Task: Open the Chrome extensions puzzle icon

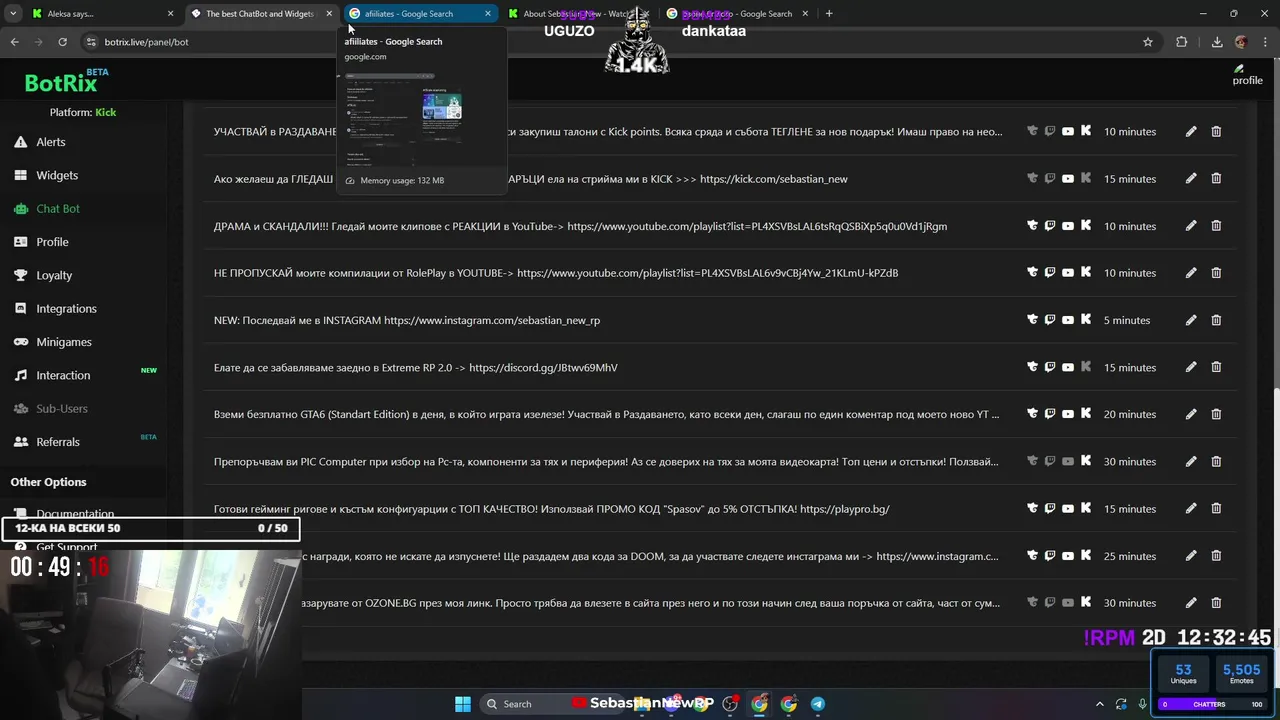Action: point(1182,42)
